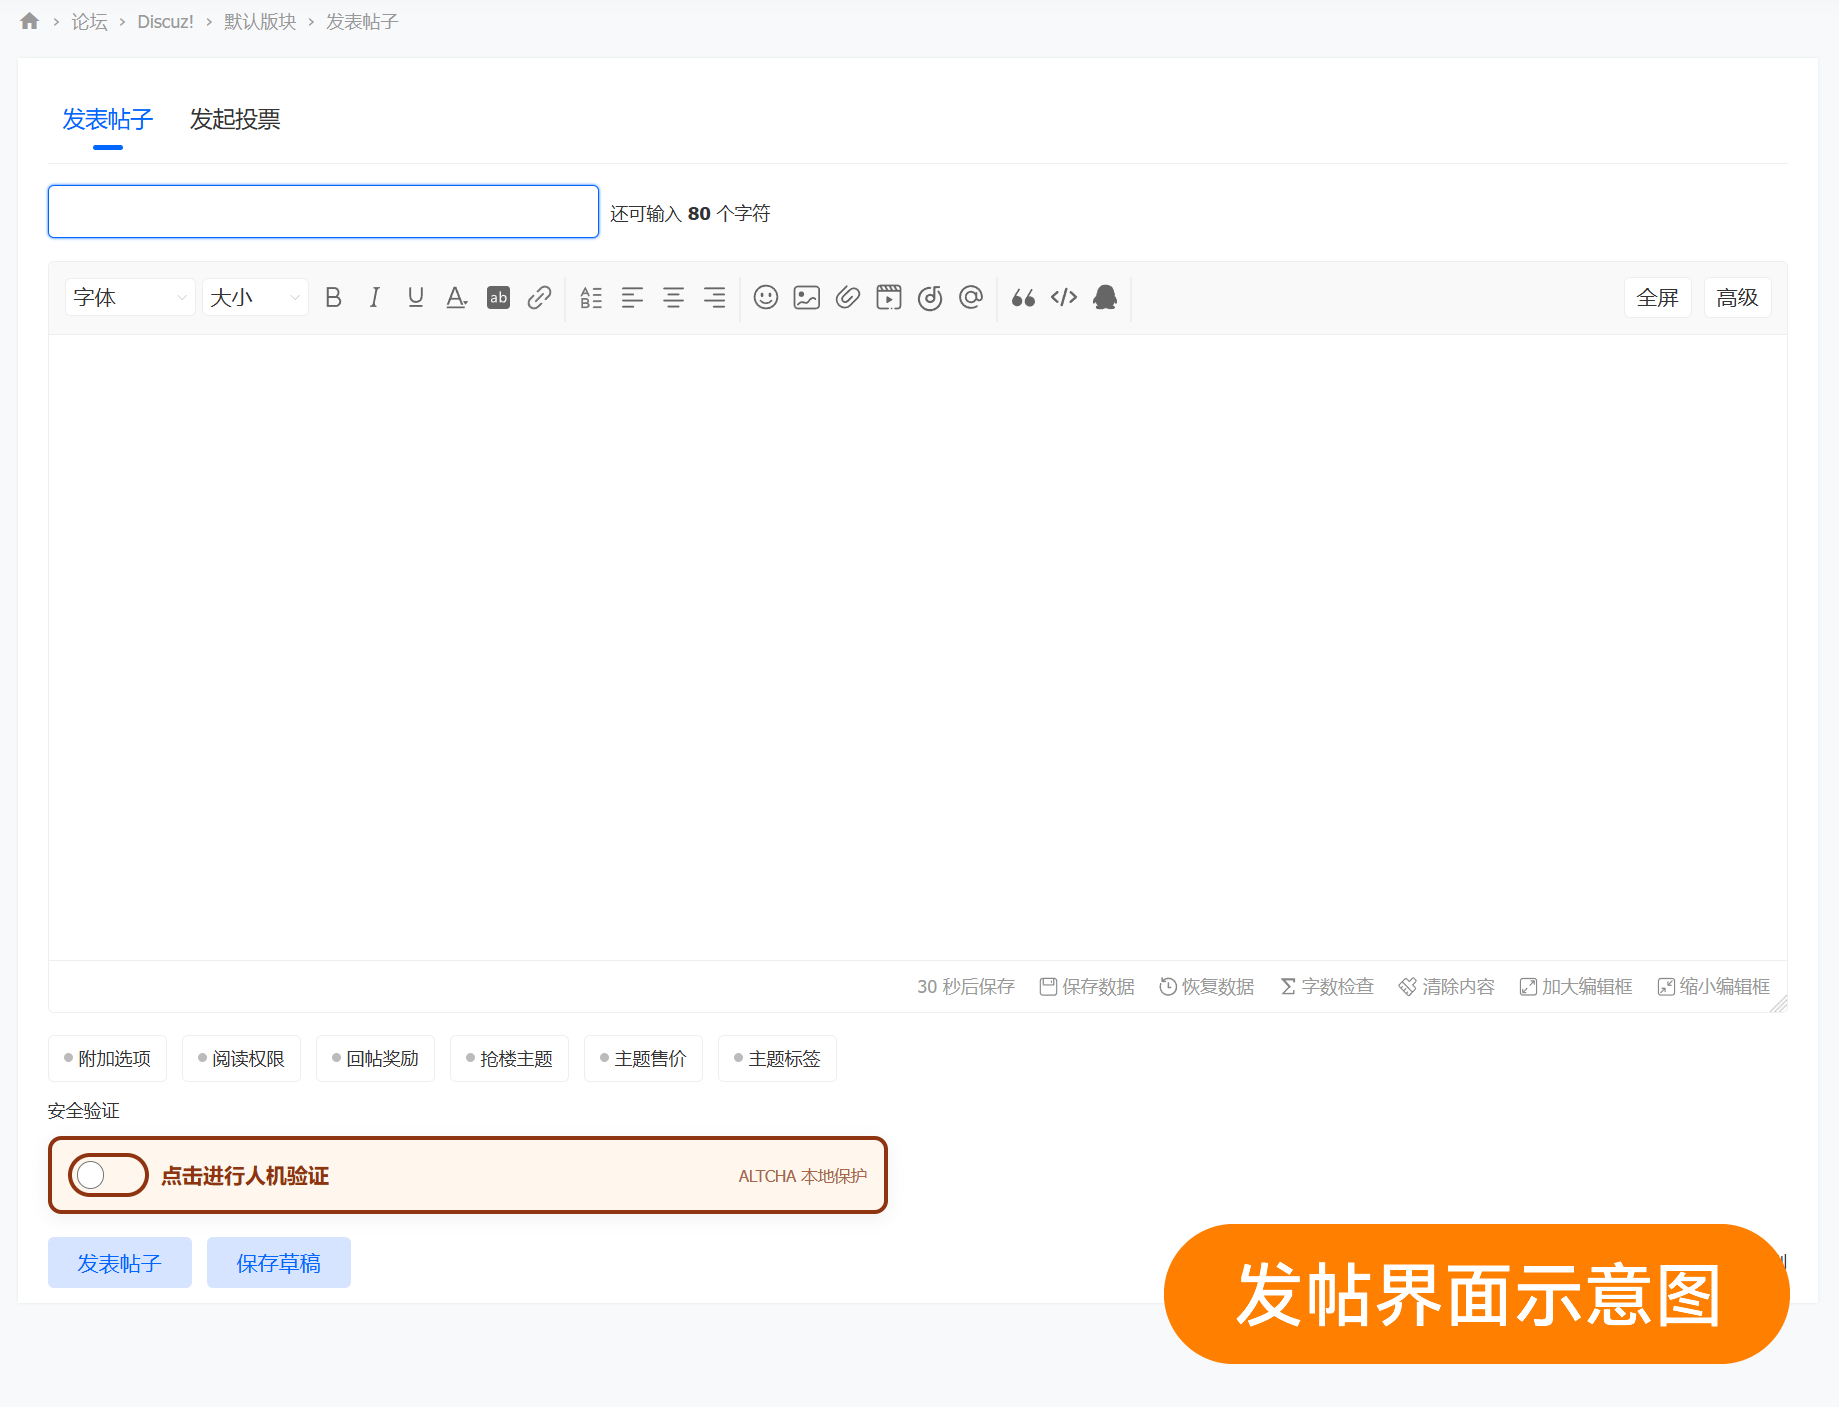
Task: Run 字数检查 word count check
Action: [x=1327, y=987]
